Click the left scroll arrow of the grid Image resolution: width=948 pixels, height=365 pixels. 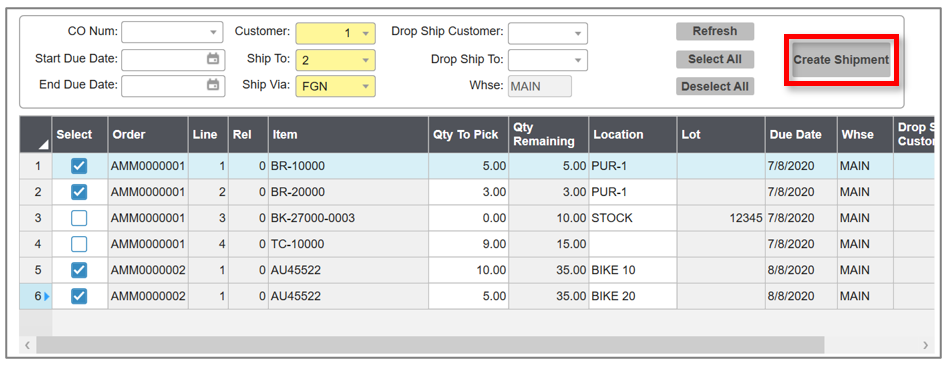coord(27,345)
